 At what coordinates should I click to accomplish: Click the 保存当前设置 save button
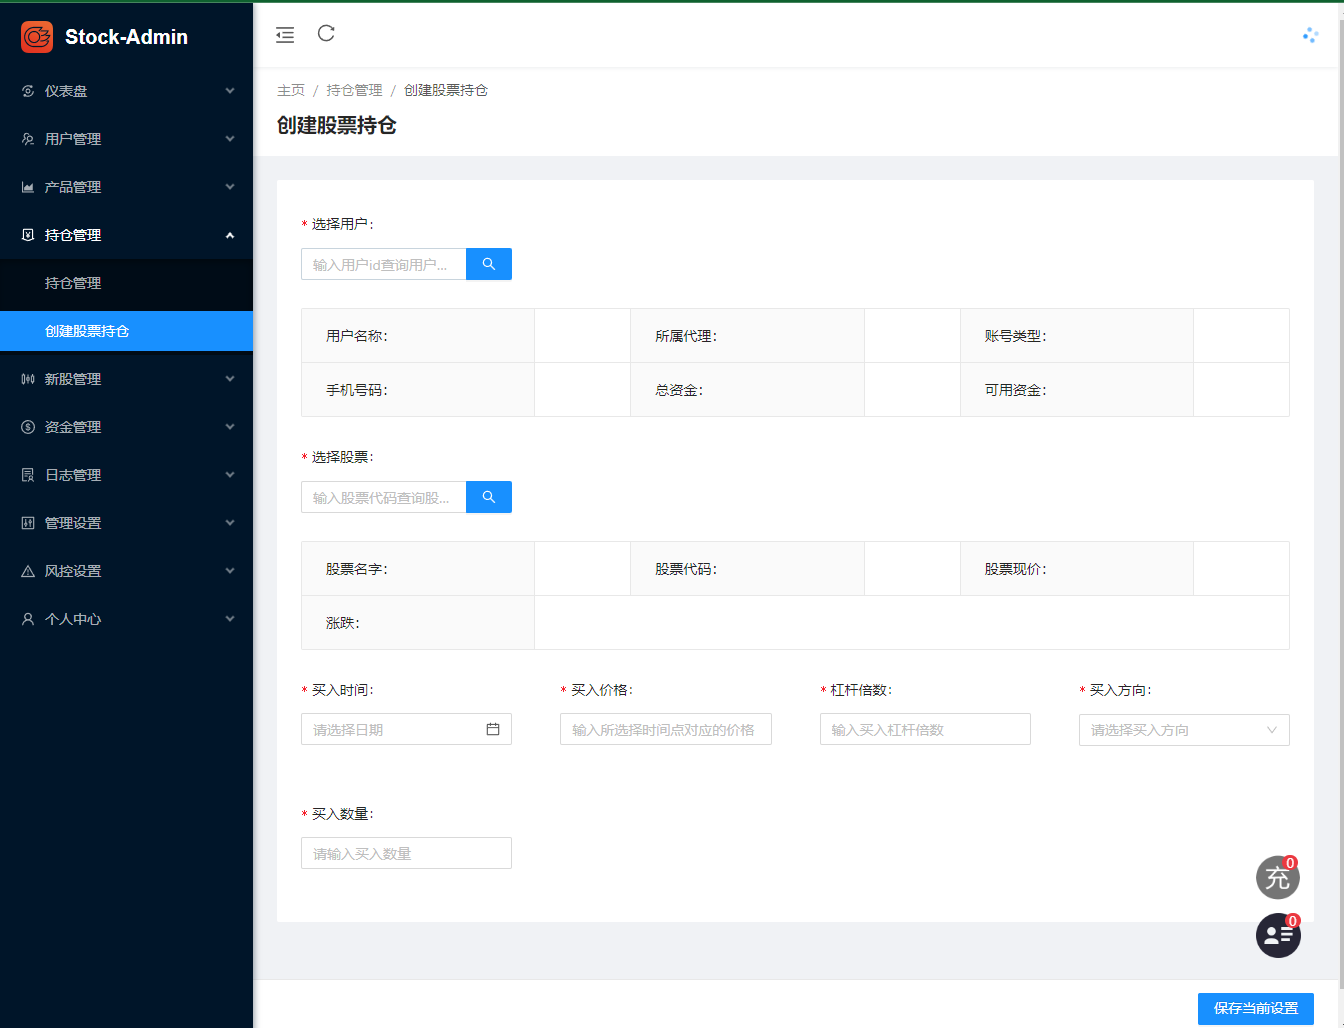coord(1255,1008)
